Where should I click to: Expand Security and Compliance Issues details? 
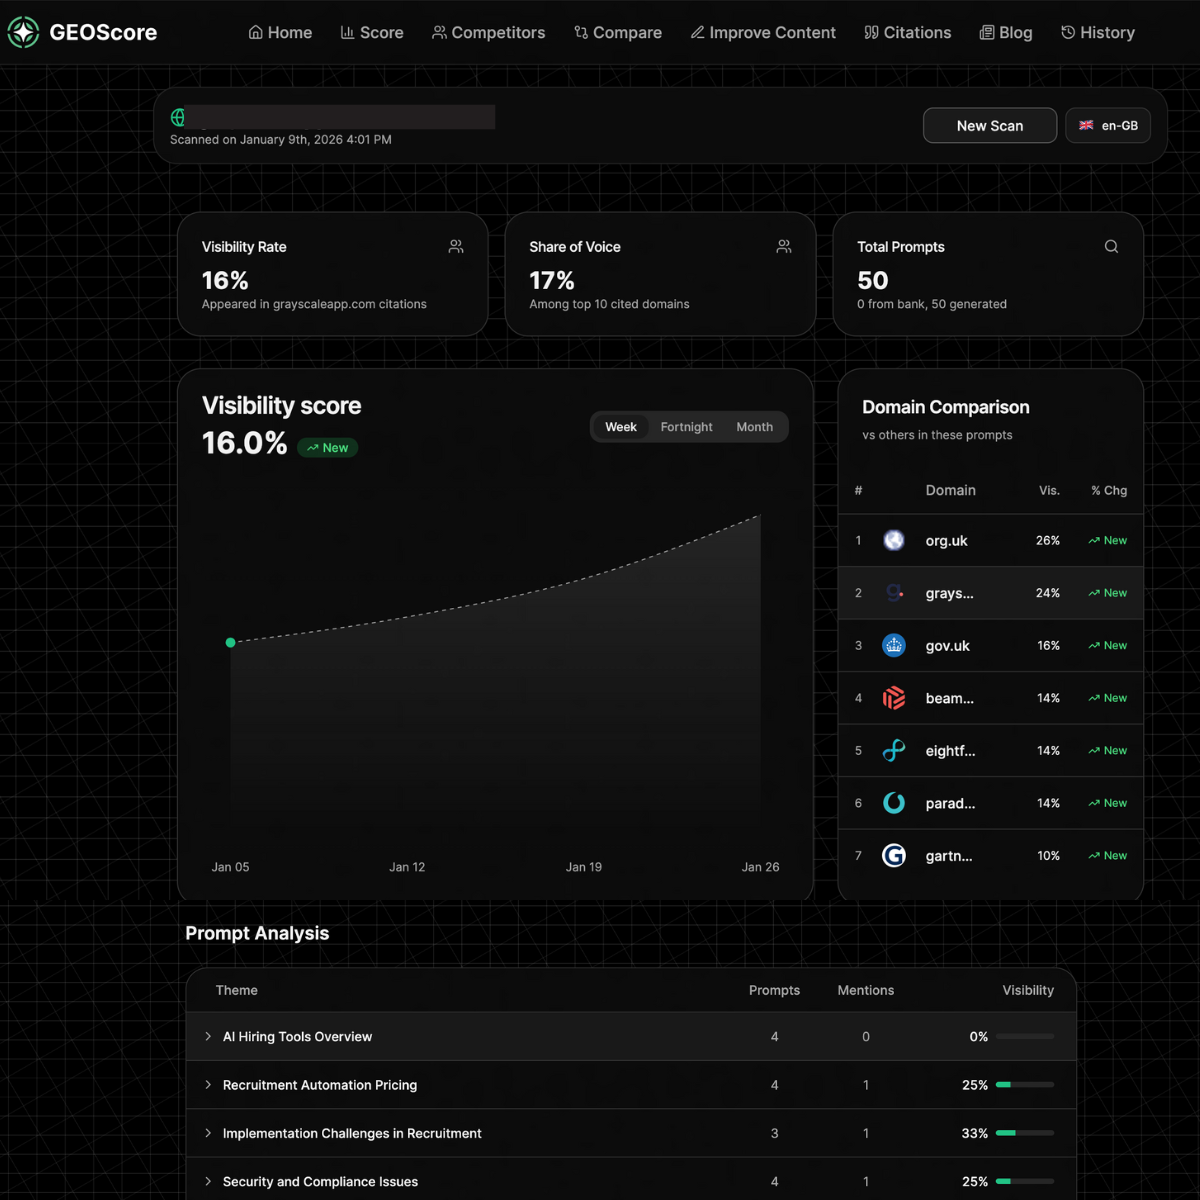pos(208,1181)
